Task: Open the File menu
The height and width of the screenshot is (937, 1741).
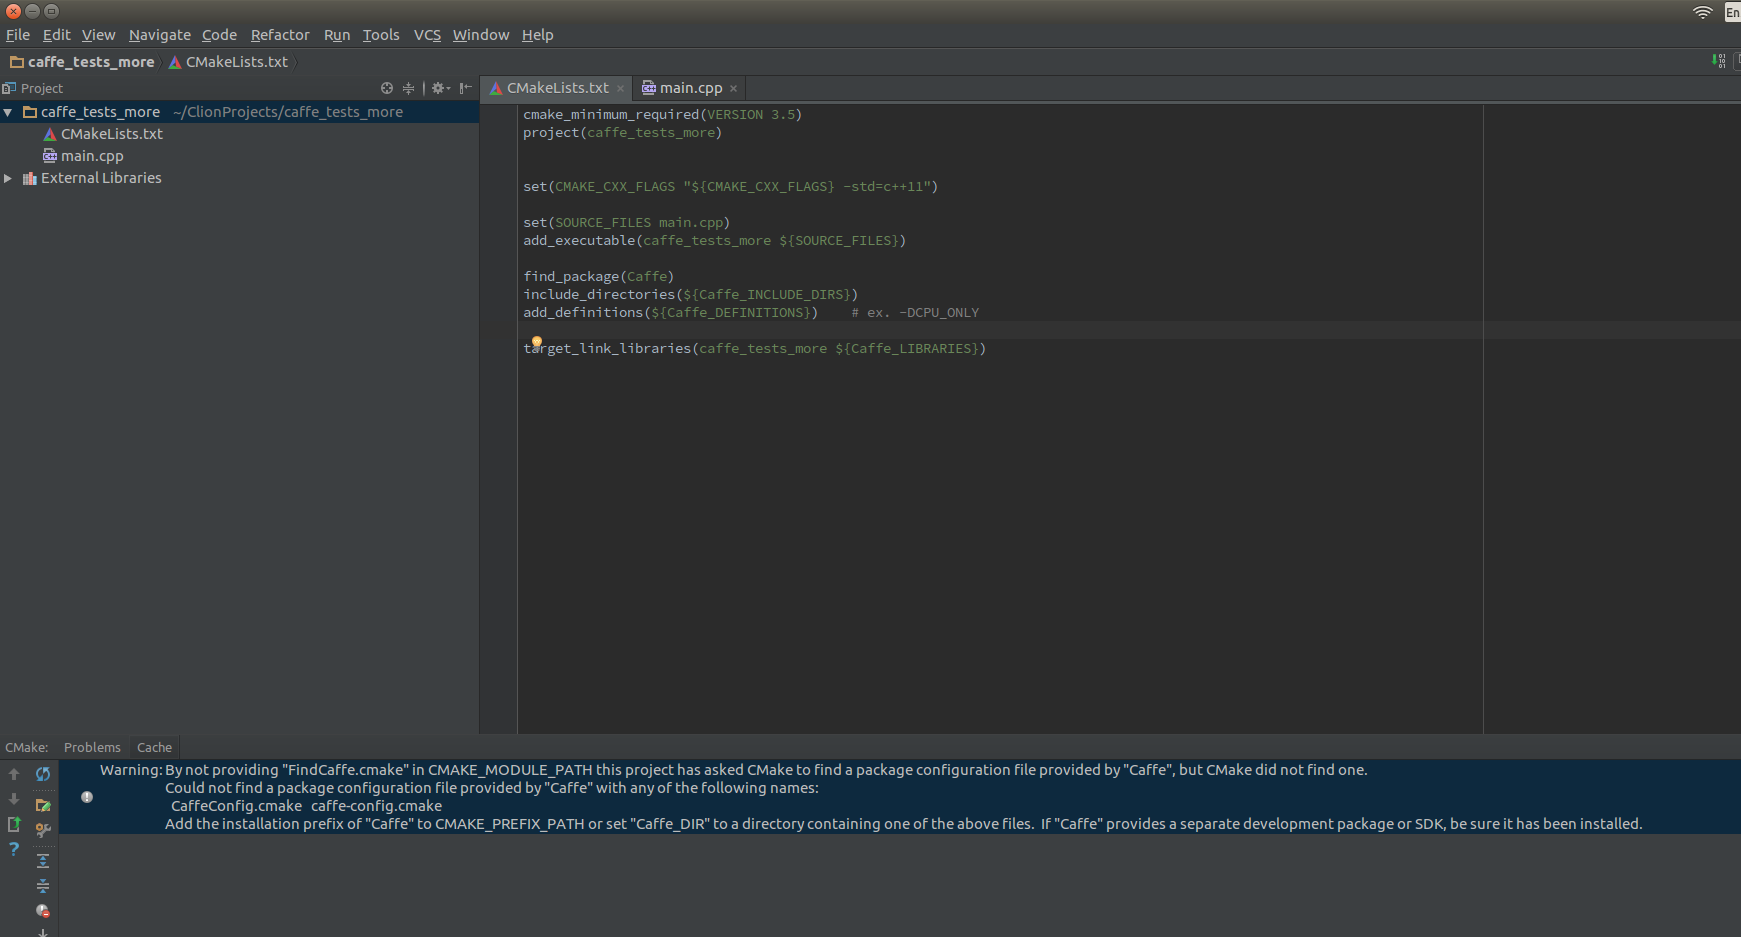Action: pyautogui.click(x=18, y=35)
